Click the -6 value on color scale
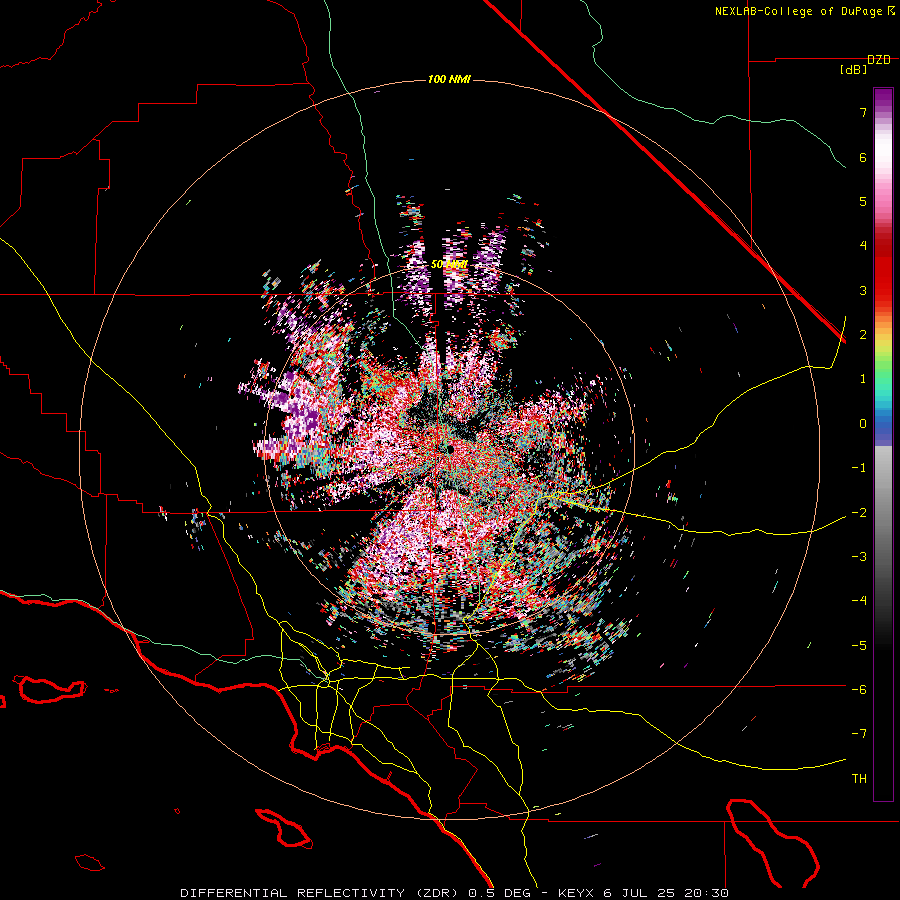900x900 pixels. [859, 689]
